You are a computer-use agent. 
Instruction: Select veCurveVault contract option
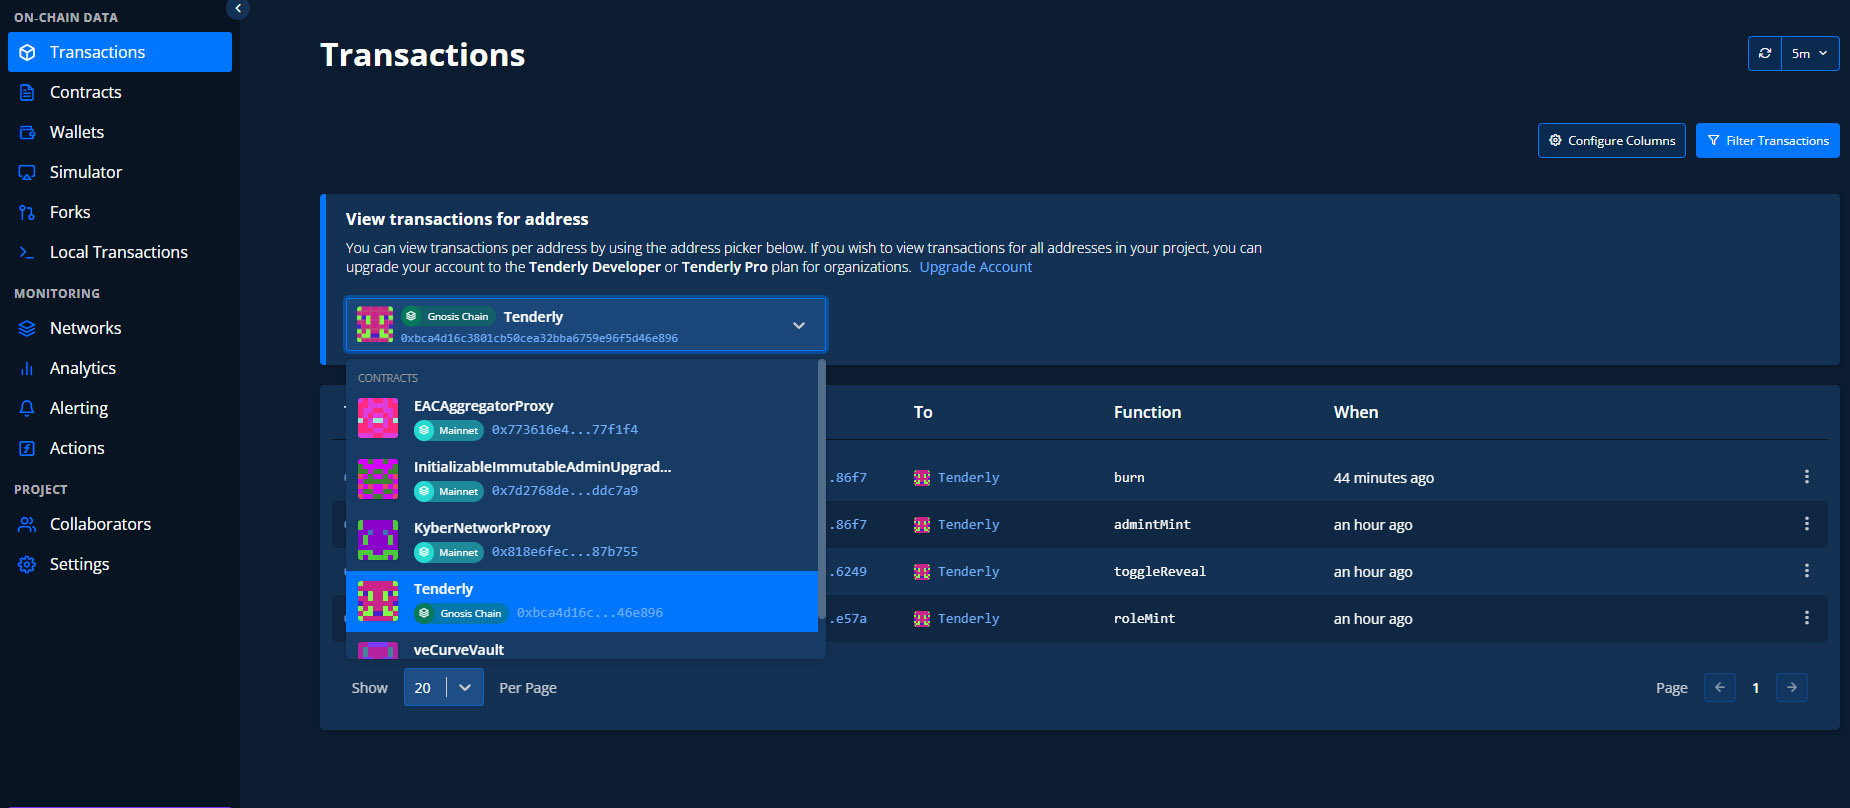click(x=582, y=647)
